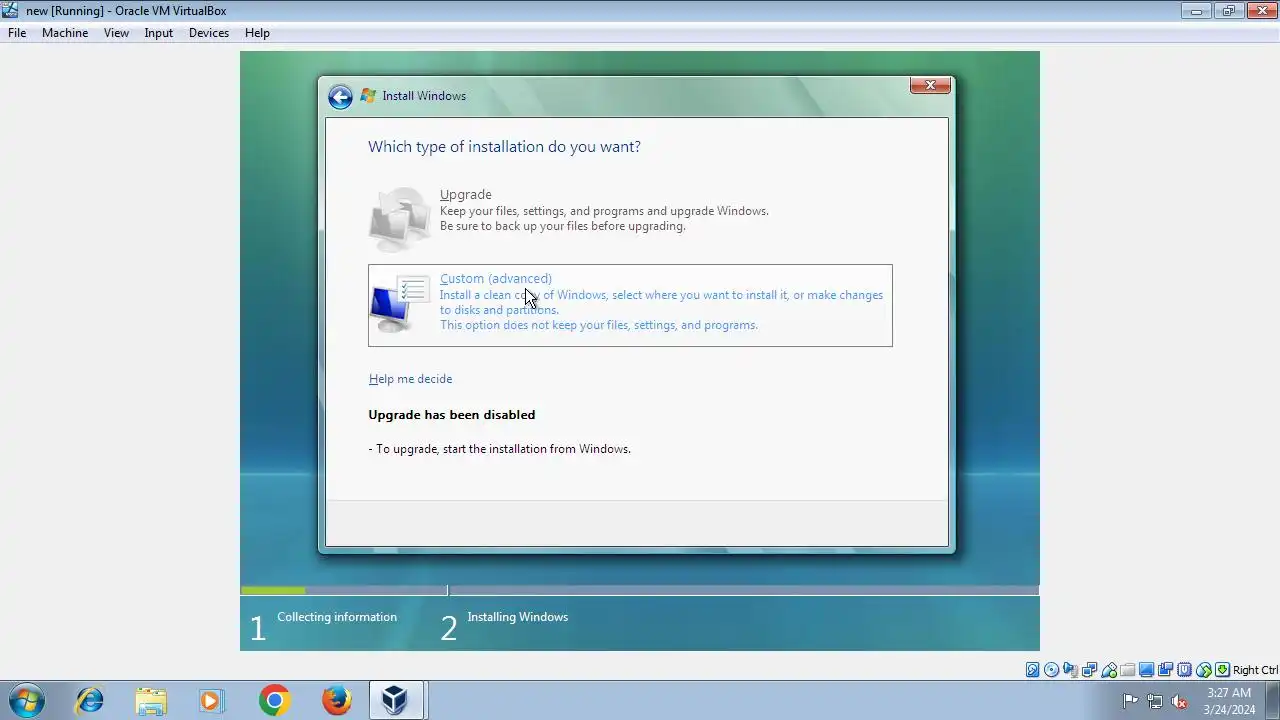Click VirtualBox optical disc status icon
Screen dimensions: 1280x720
point(1052,670)
